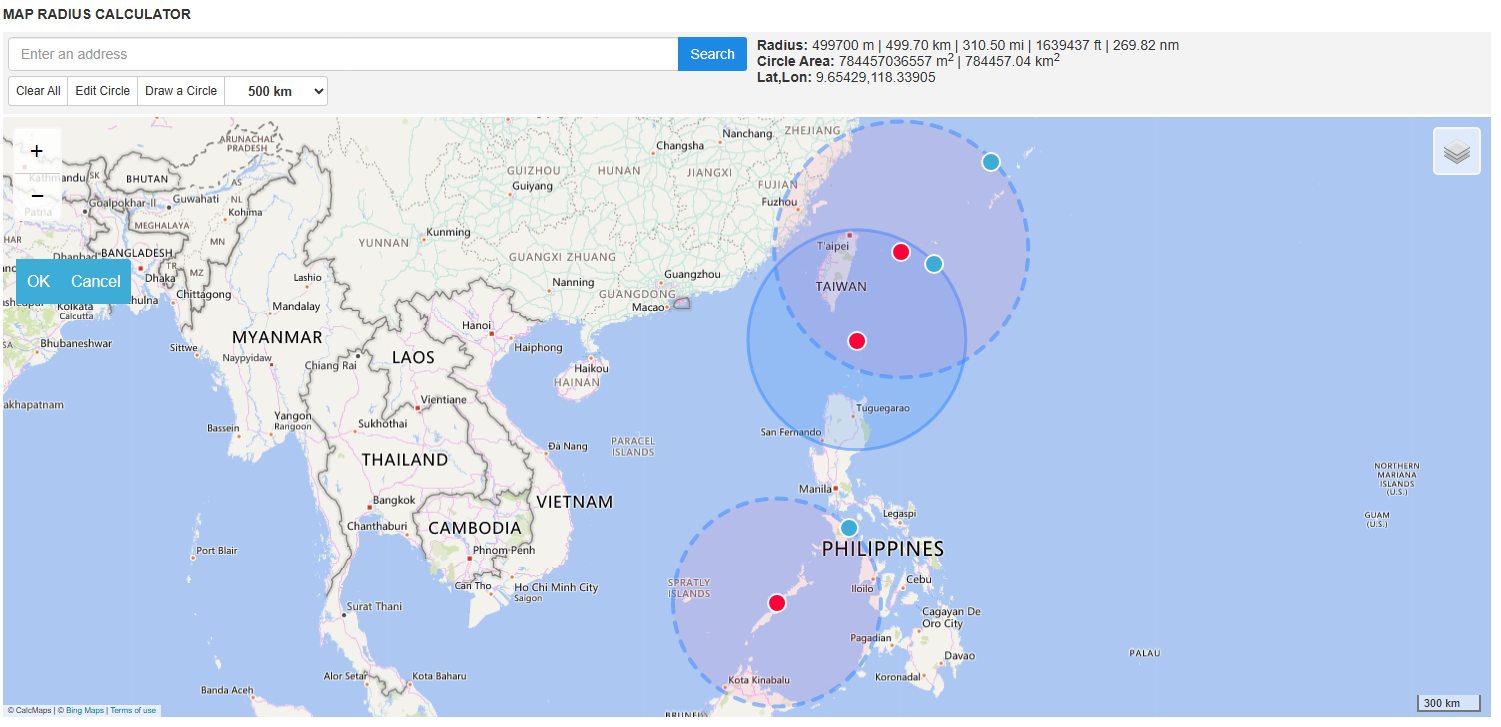Image resolution: width=1501 pixels, height=727 pixels.
Task: Click the BHUTAN country label
Action: [x=147, y=178]
